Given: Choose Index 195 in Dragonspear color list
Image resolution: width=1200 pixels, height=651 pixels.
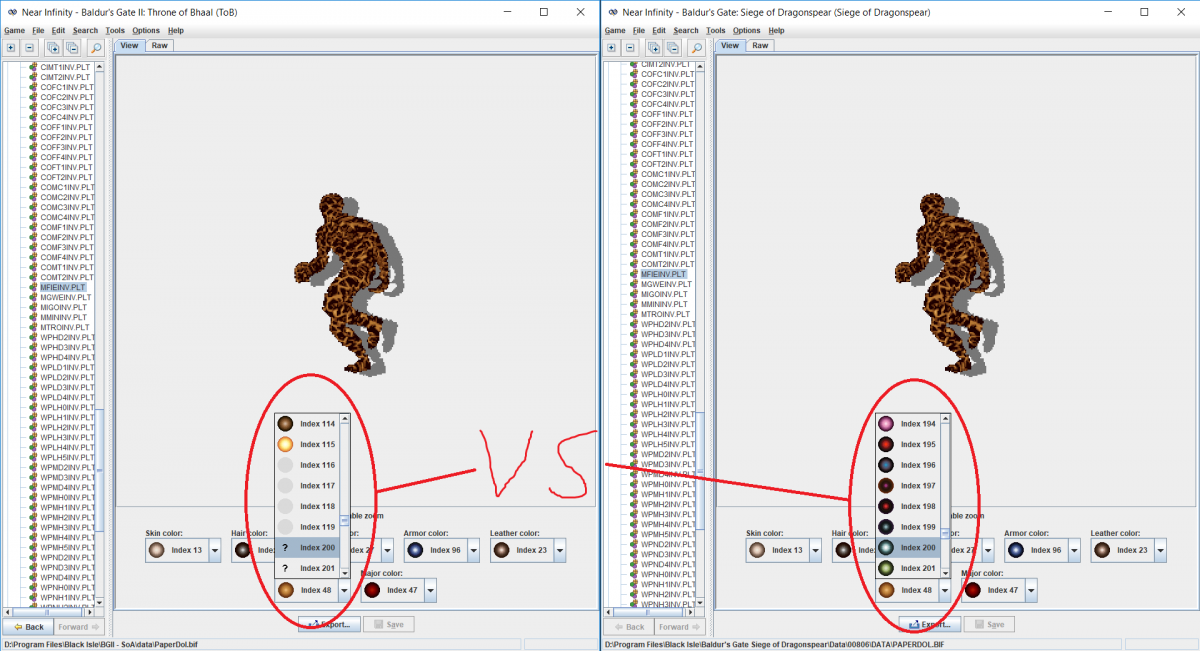Looking at the screenshot, I should [907, 444].
